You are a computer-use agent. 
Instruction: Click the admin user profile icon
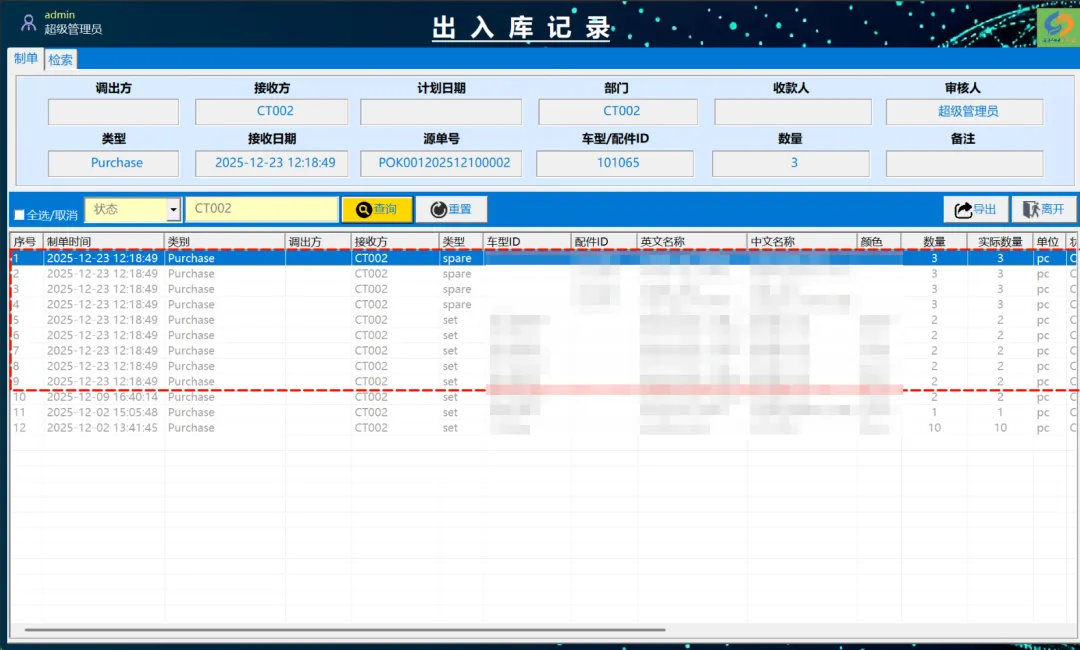coord(28,23)
